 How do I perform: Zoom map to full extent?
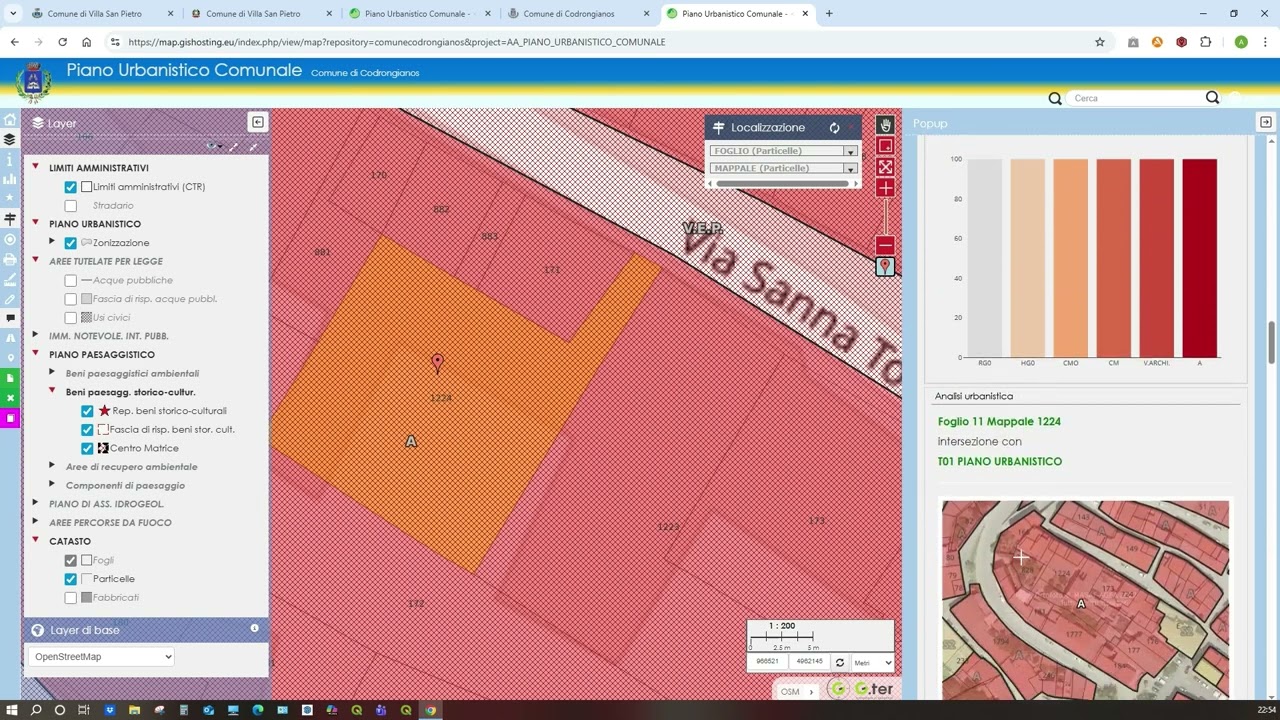point(885,167)
